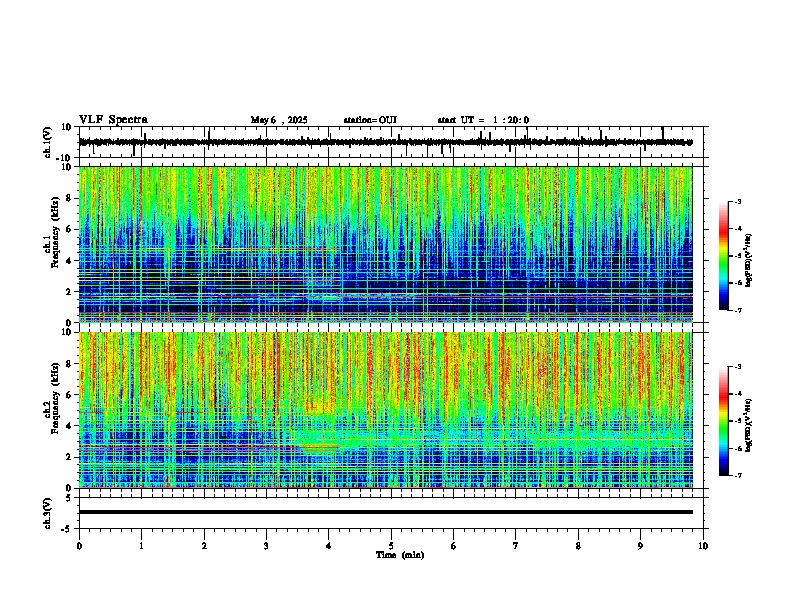Click the ch.2 "Frequency (kHz)" axis label
Image resolution: width=792 pixels, height=612 pixels.
[55, 397]
